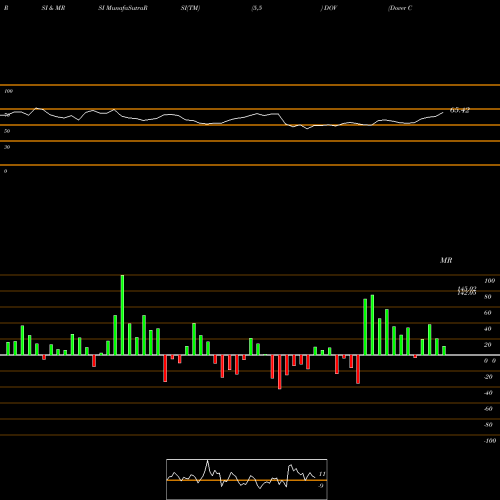Click the MR axis label 80
The height and width of the screenshot is (500, 500).
(x=488, y=297)
